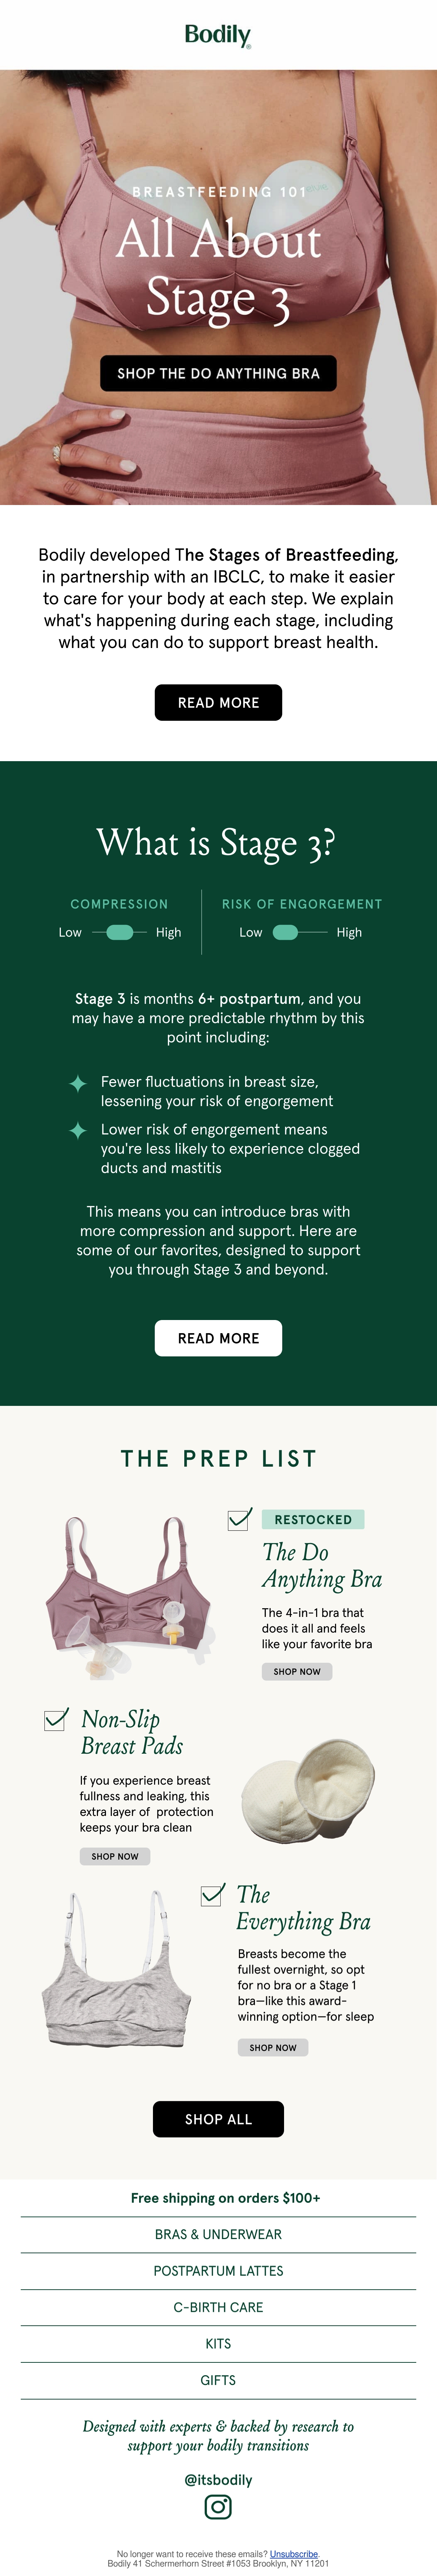Click Shop Now under The Do Anything Bra
Screen dimensions: 437x2576
[297, 1671]
